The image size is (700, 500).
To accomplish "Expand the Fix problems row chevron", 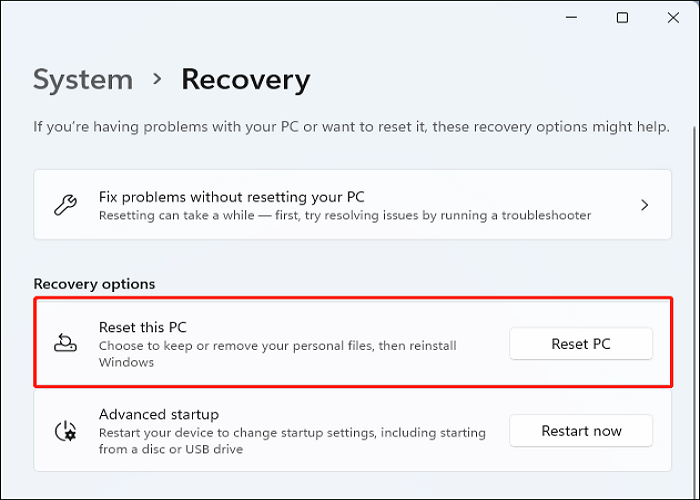I will pyautogui.click(x=645, y=205).
